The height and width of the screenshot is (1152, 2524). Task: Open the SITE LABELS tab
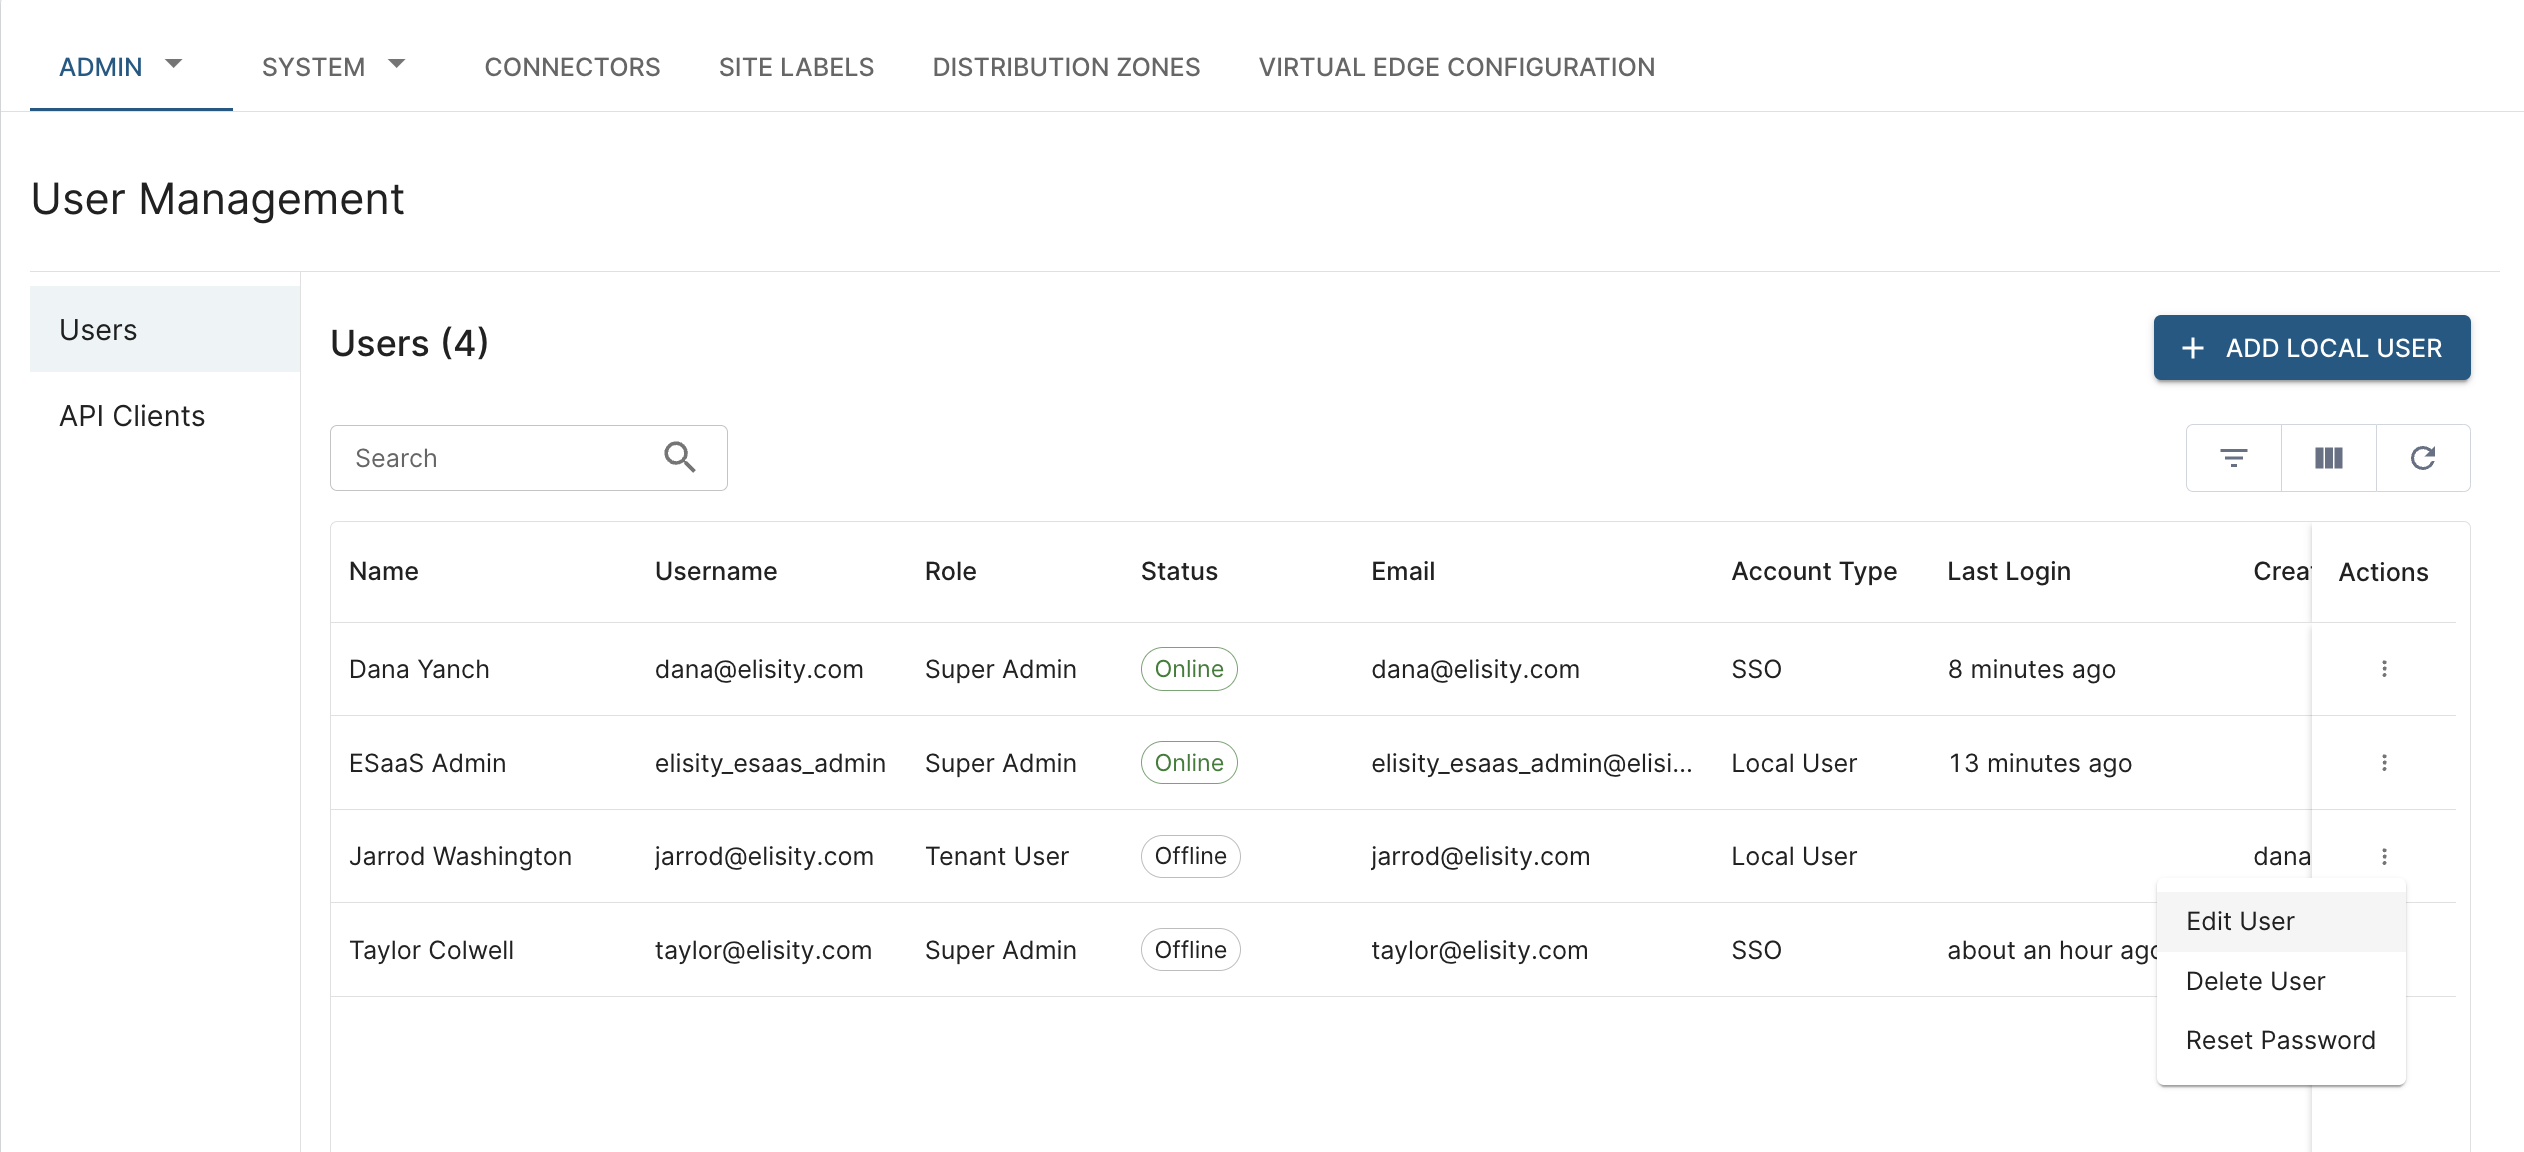click(796, 67)
